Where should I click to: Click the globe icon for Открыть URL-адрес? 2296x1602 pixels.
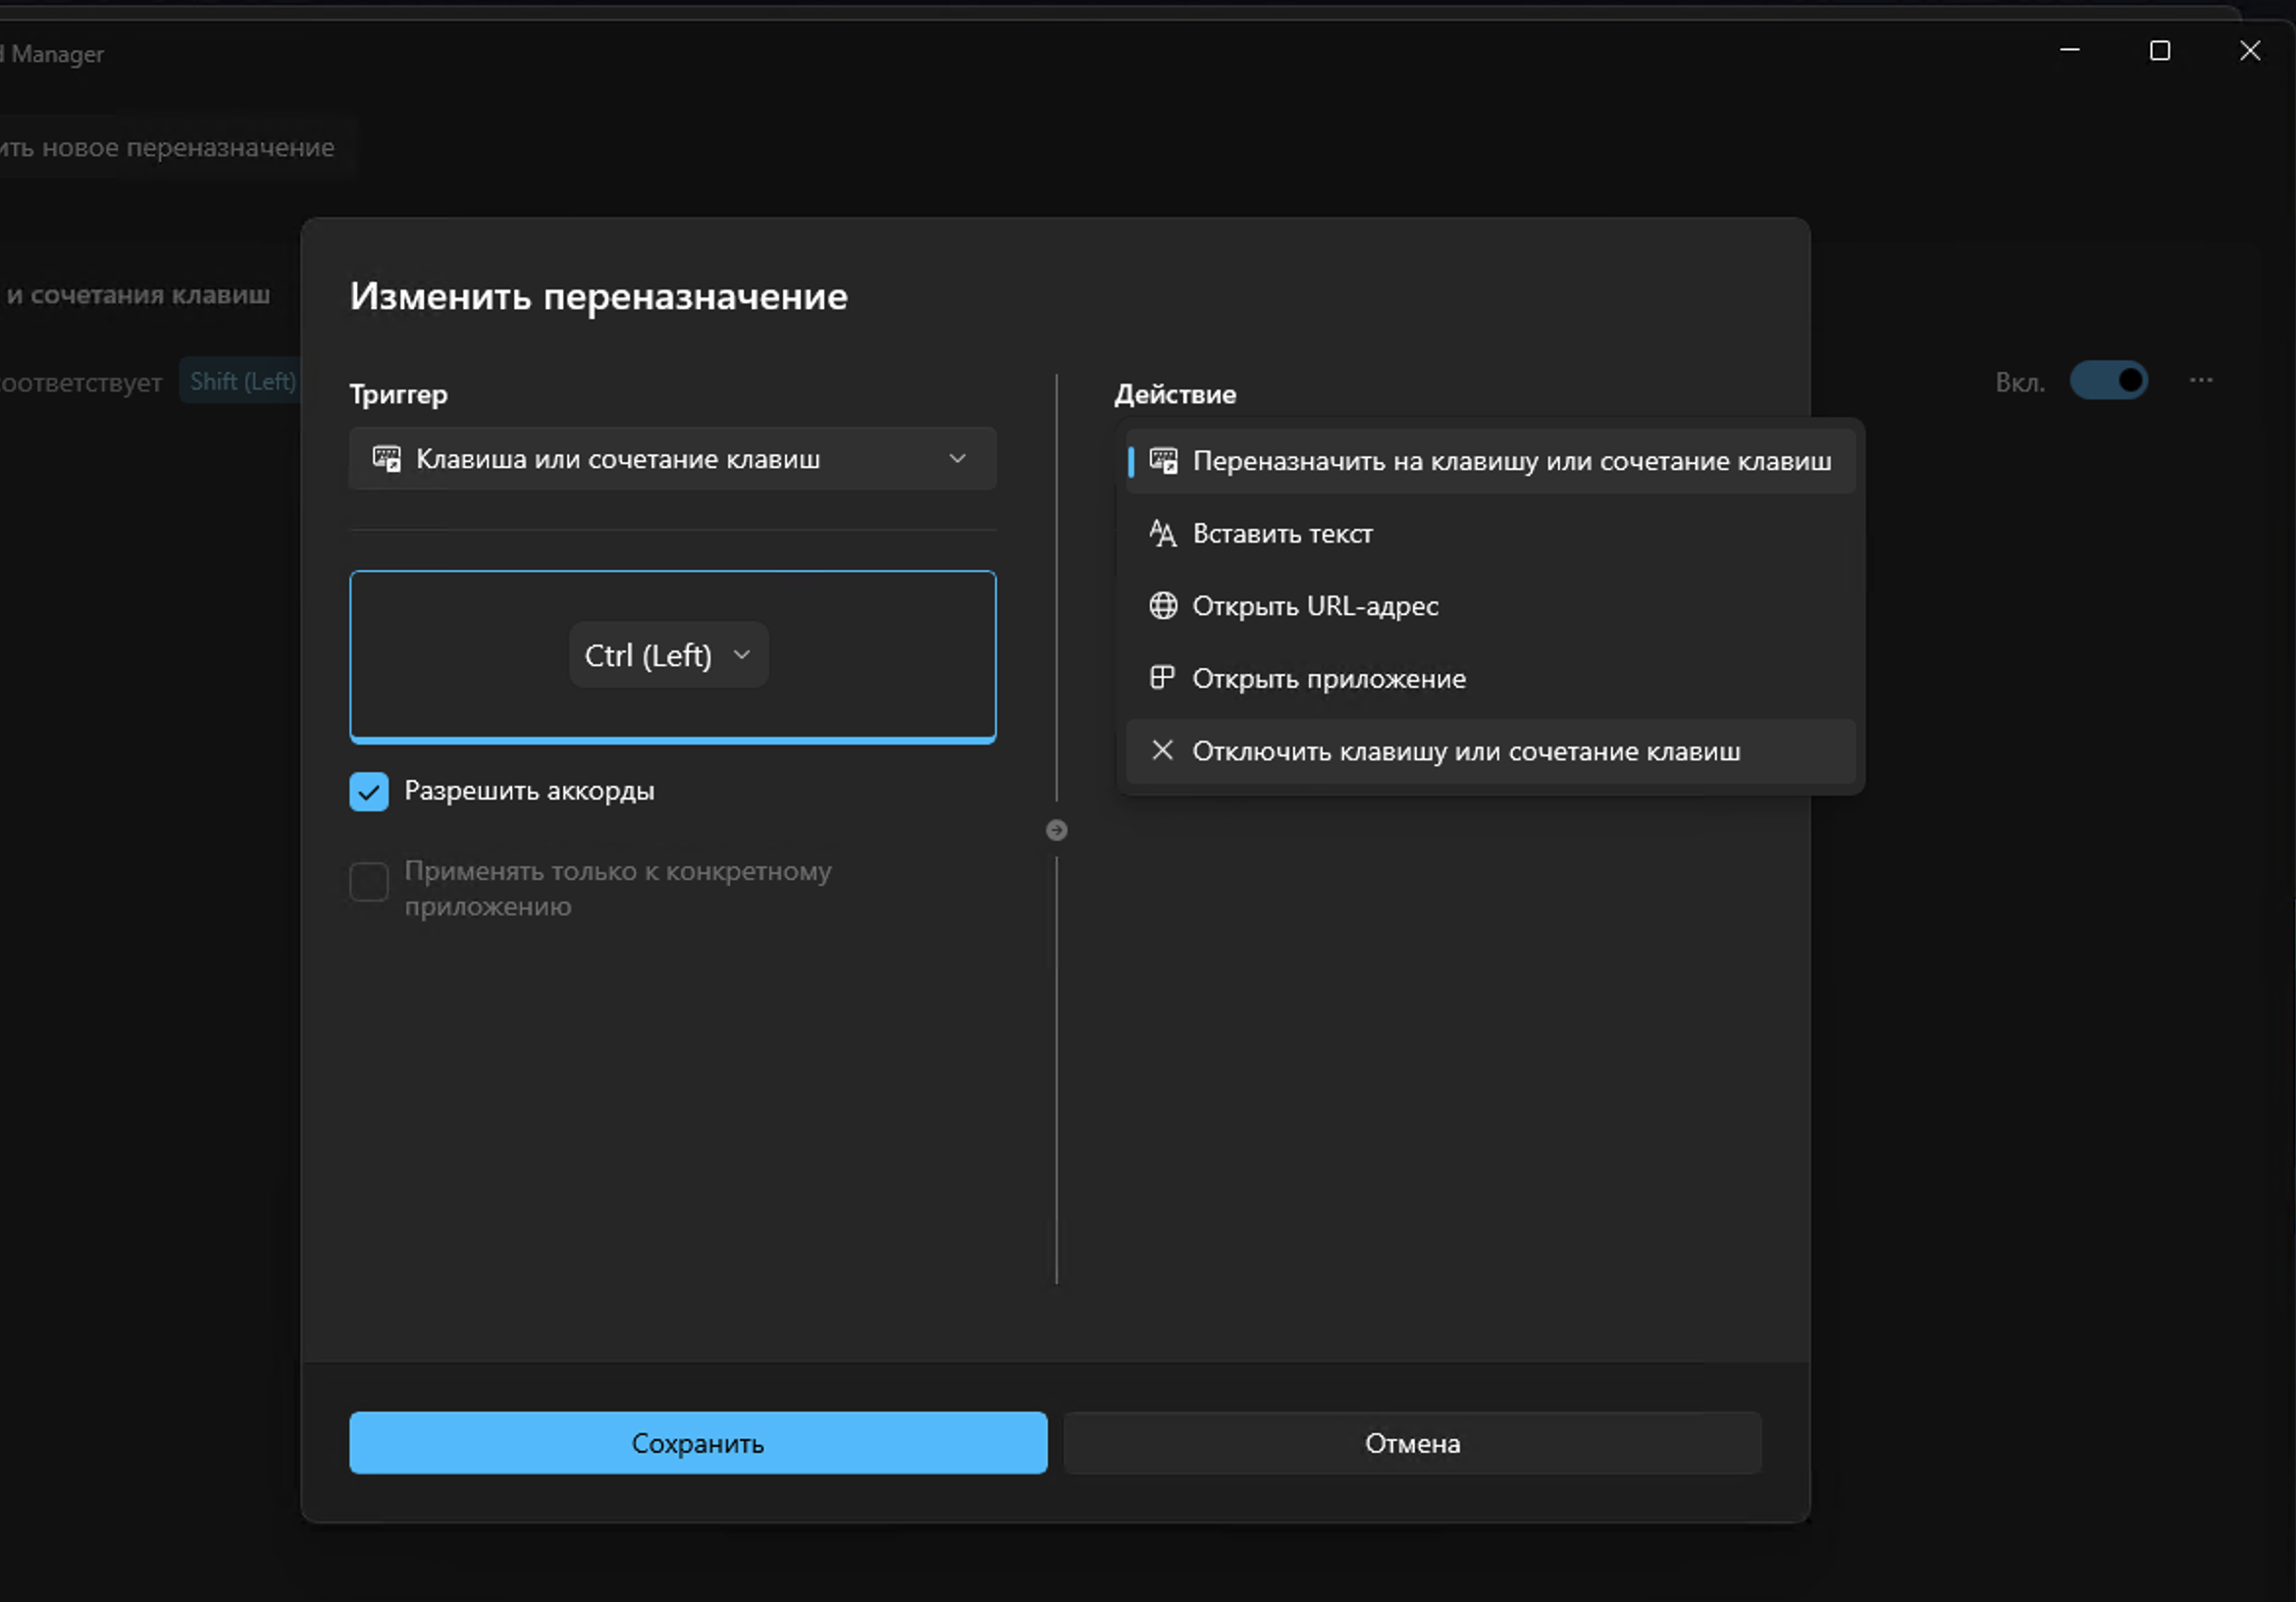coord(1162,606)
